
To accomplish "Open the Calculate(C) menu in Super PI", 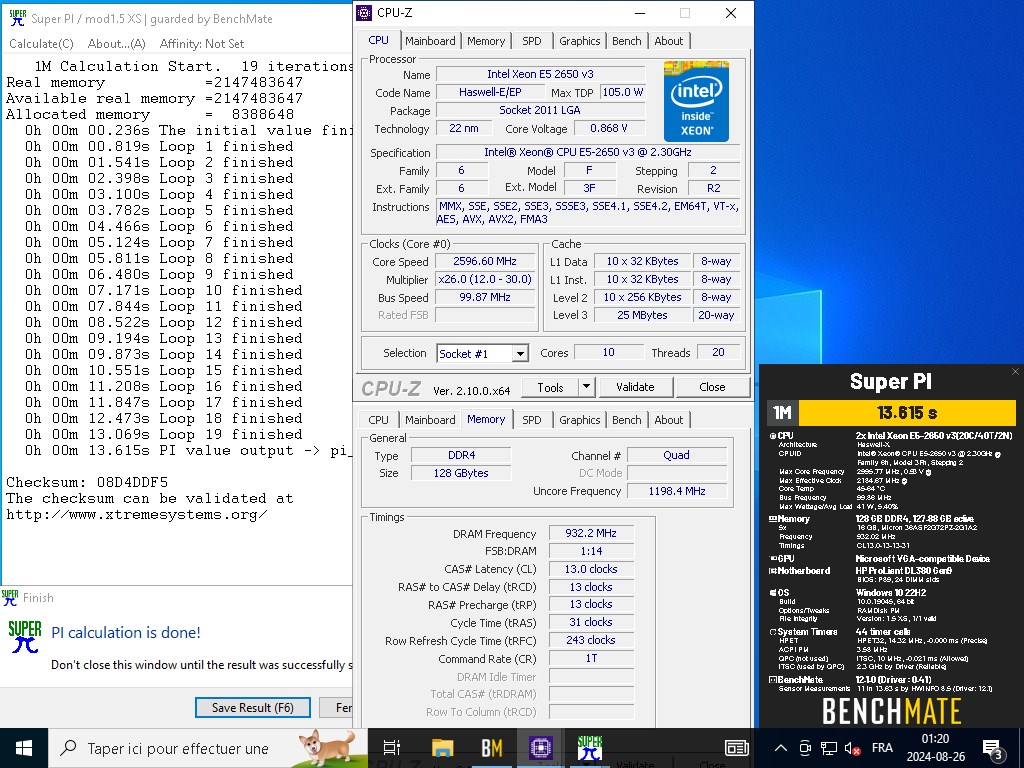I will click(x=41, y=44).
